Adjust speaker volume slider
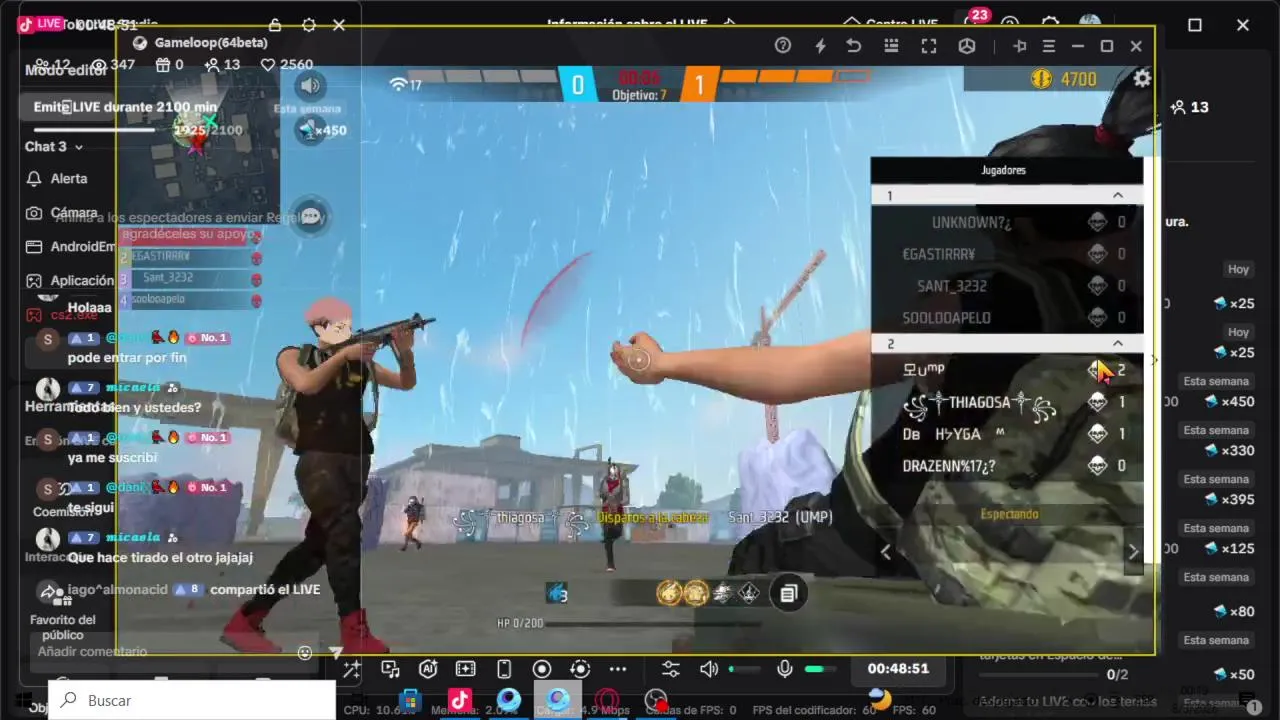1280x720 pixels. 744,669
